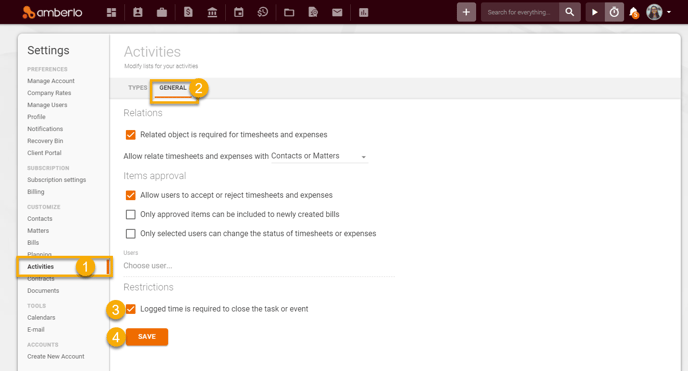Open the dashboard grid icon

111,12
